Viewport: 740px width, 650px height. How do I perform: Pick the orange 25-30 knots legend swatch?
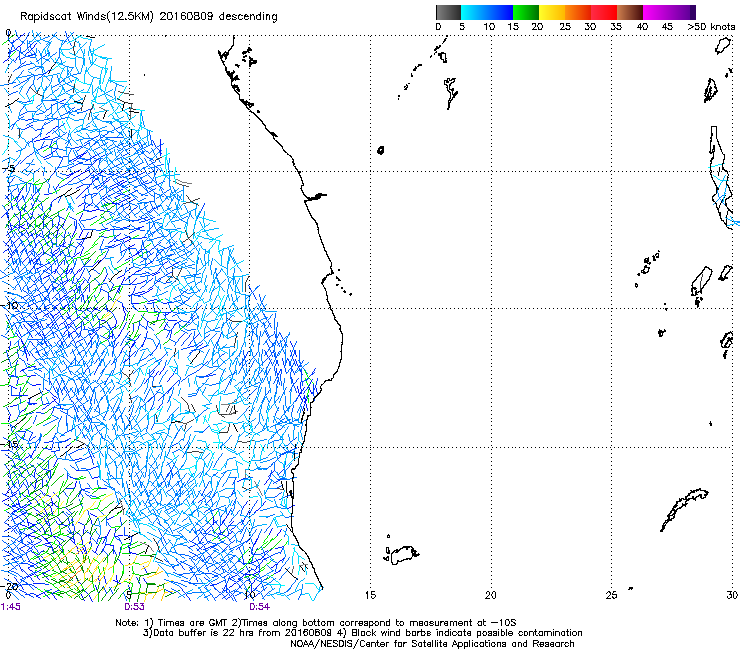578,12
